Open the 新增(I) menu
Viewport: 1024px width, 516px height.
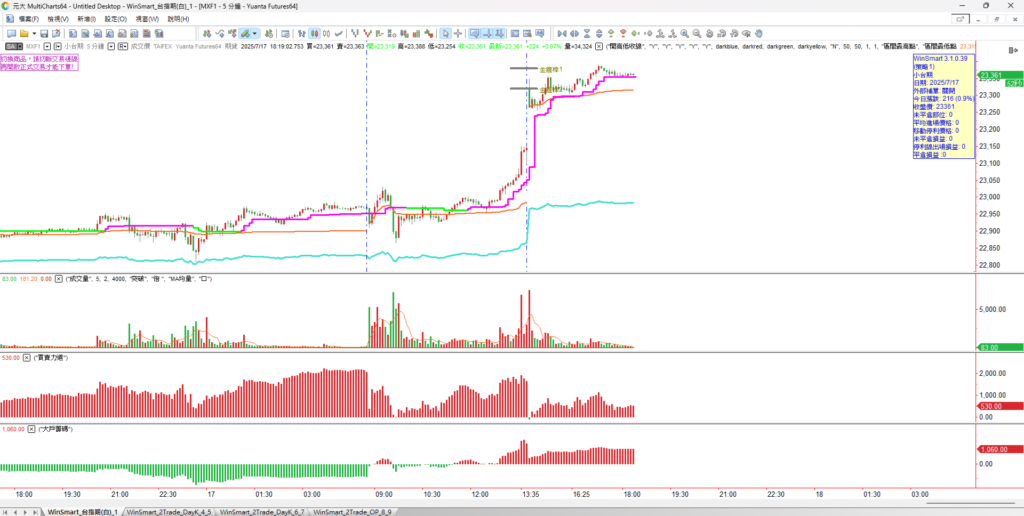(86, 19)
